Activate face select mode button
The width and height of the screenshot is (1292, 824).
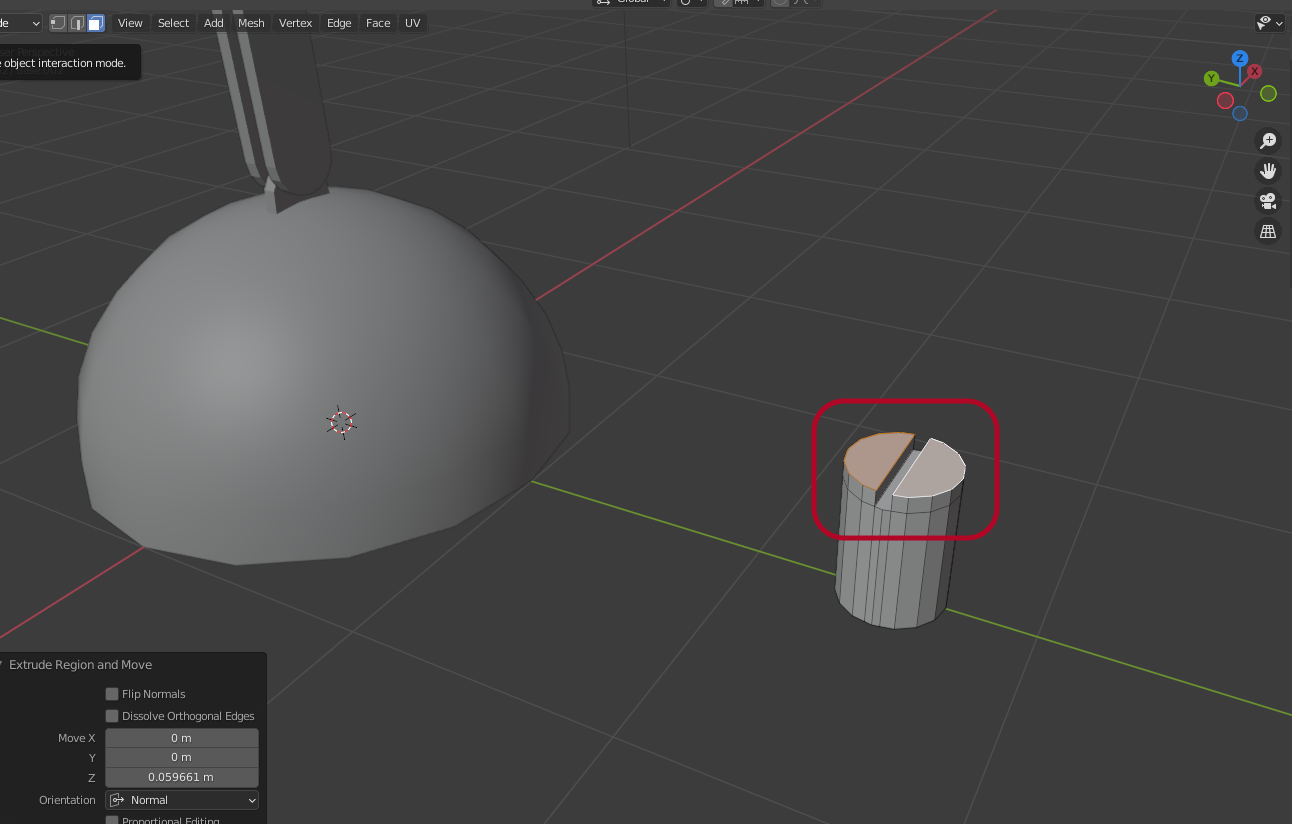96,23
